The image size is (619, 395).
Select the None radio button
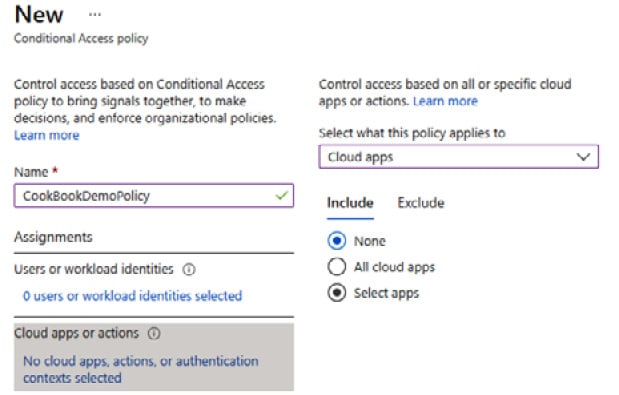pos(337,241)
